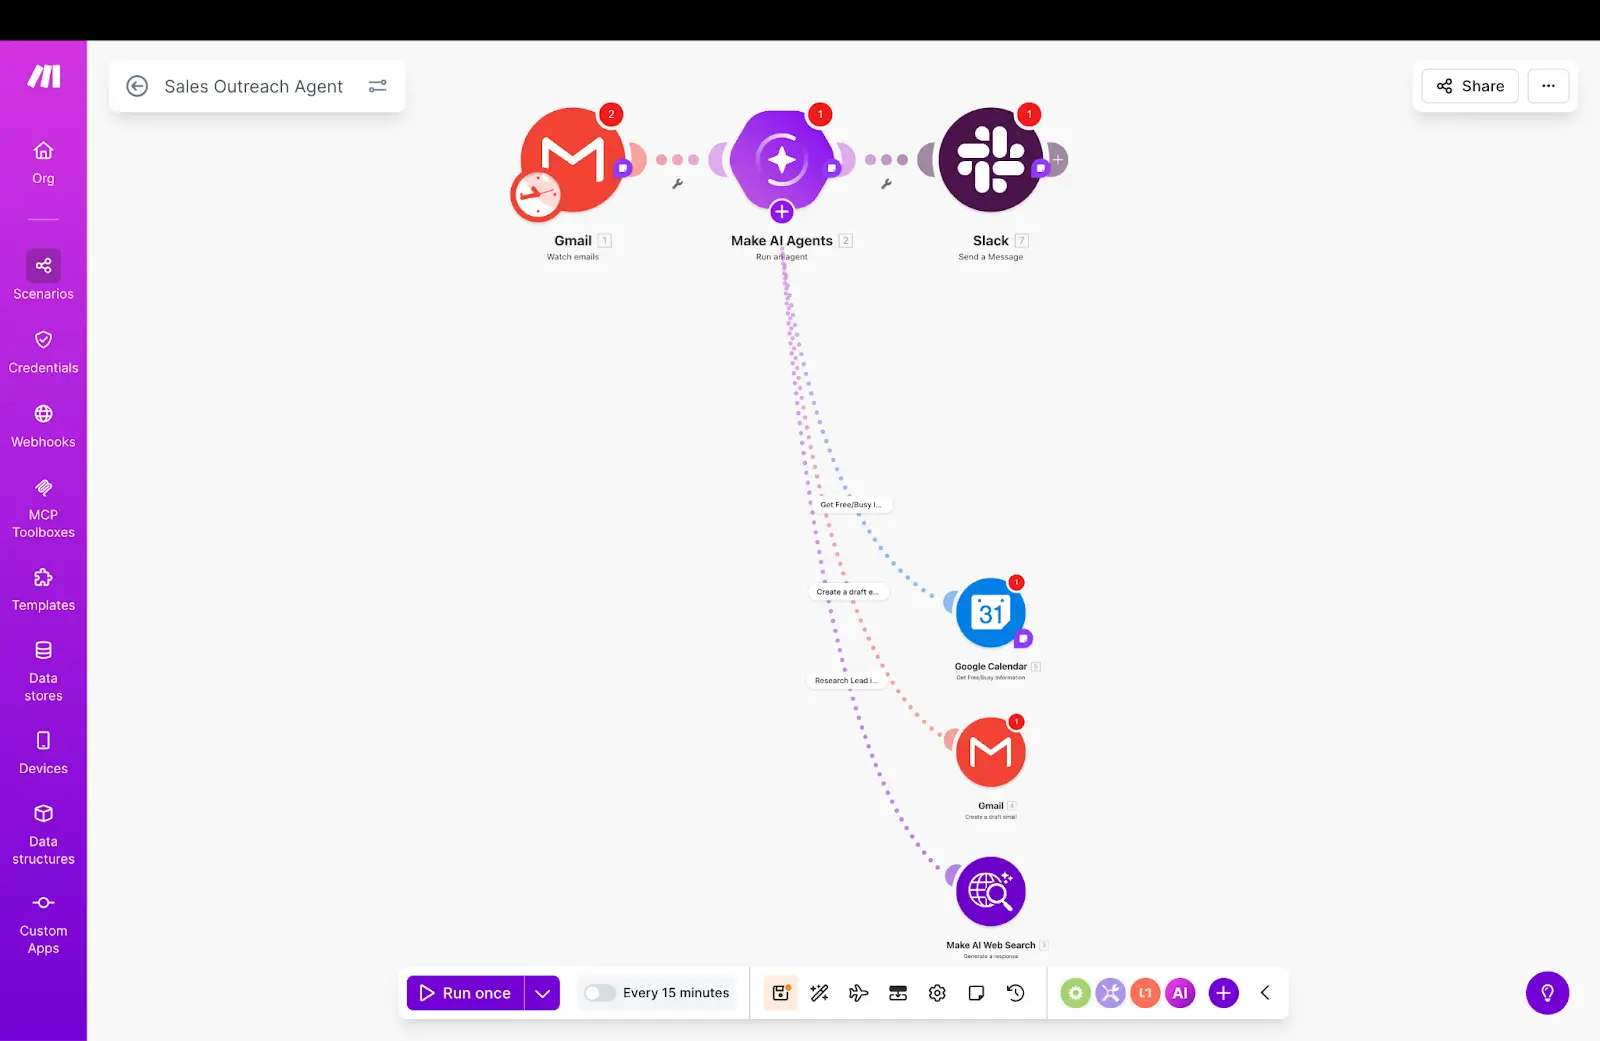This screenshot has width=1600, height=1041.
Task: Open Data structures in the sidebar
Action: click(x=43, y=834)
